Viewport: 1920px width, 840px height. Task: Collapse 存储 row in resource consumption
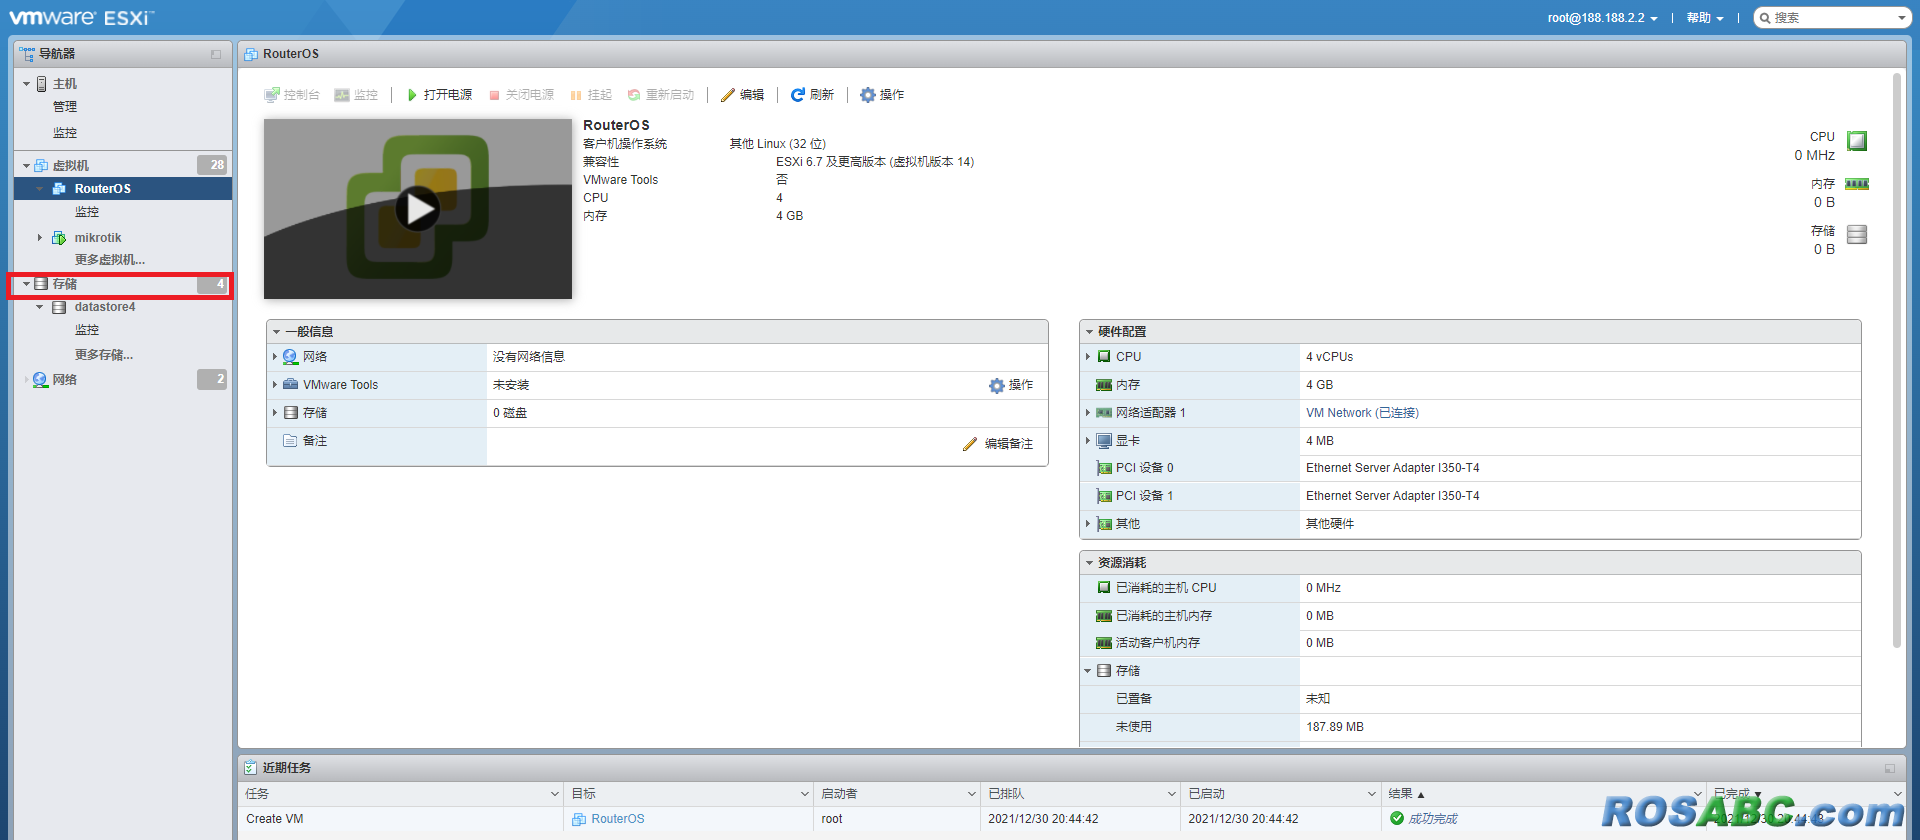[1088, 671]
